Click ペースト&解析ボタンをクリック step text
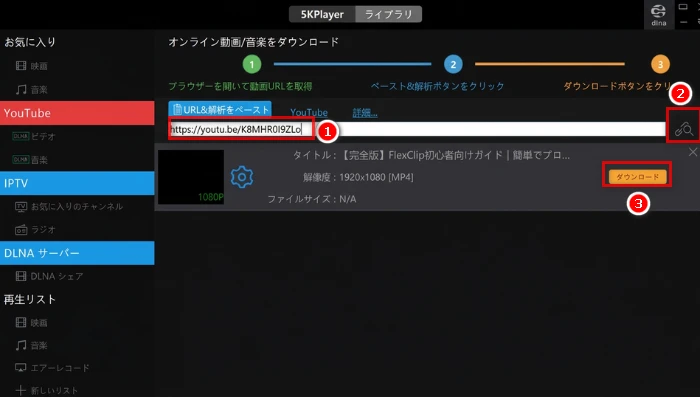Viewport: 700px width, 400px height. tap(438, 86)
